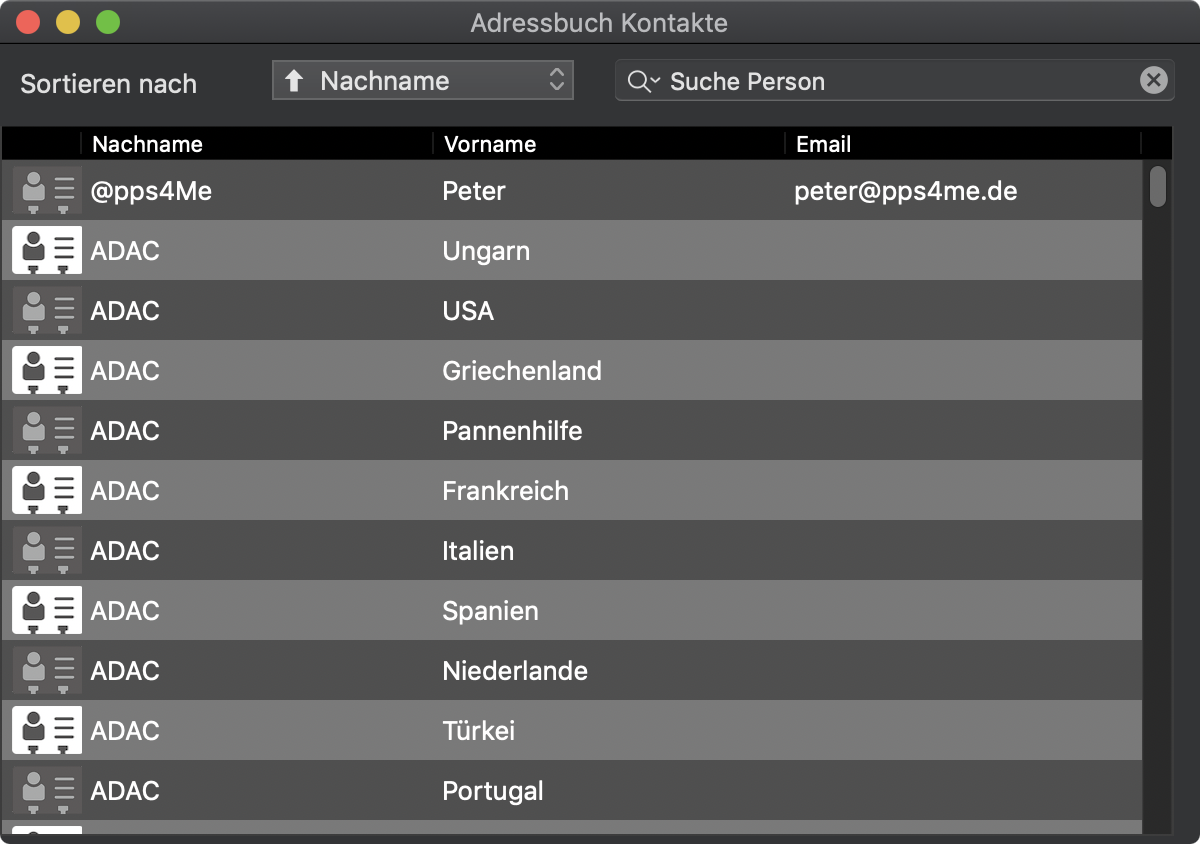This screenshot has width=1200, height=844.
Task: Open the search options magnifier menu
Action: (x=643, y=82)
